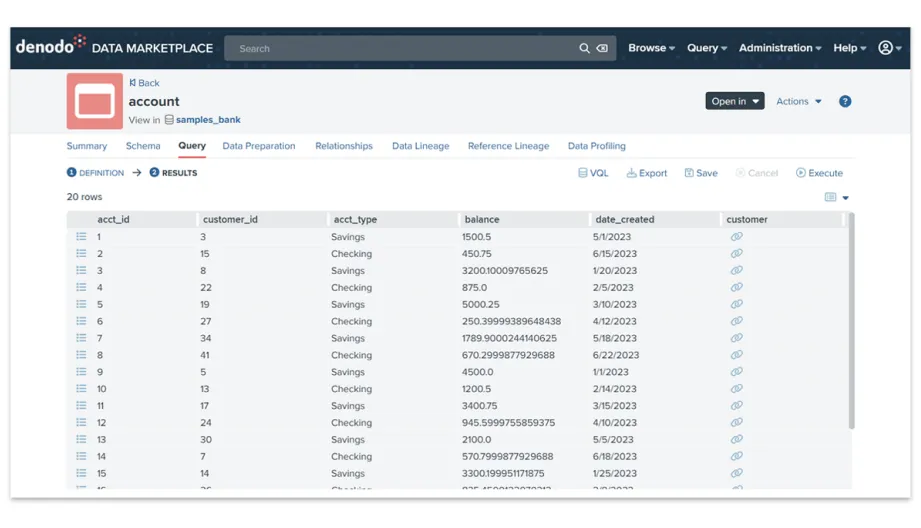Select the Query tab
The image size is (921, 528).
192,146
